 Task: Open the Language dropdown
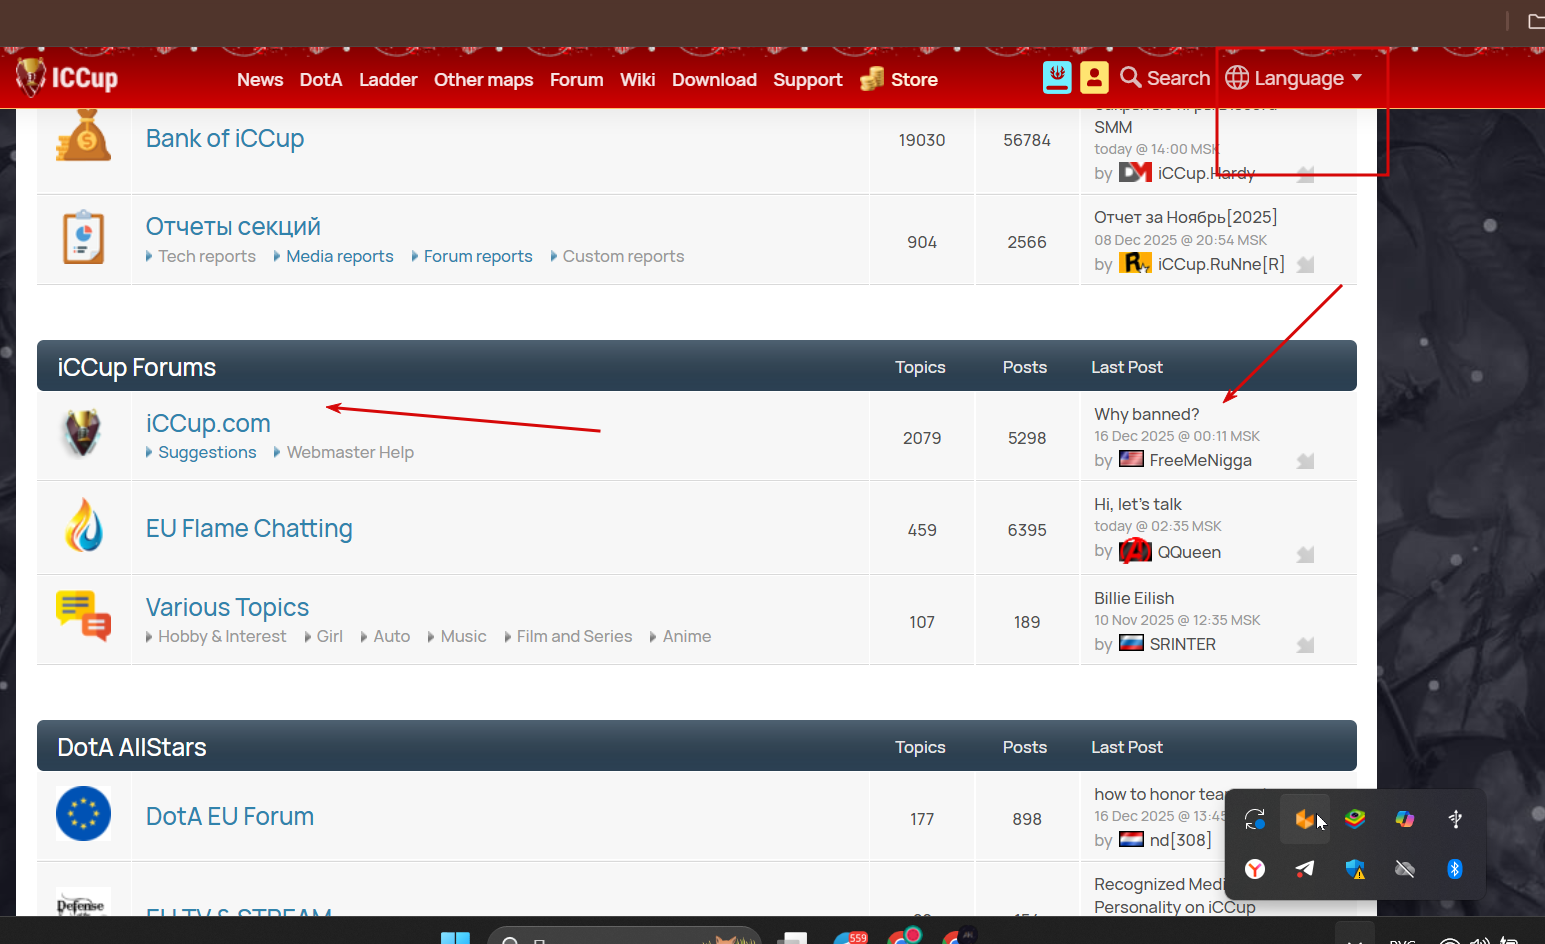(1294, 78)
